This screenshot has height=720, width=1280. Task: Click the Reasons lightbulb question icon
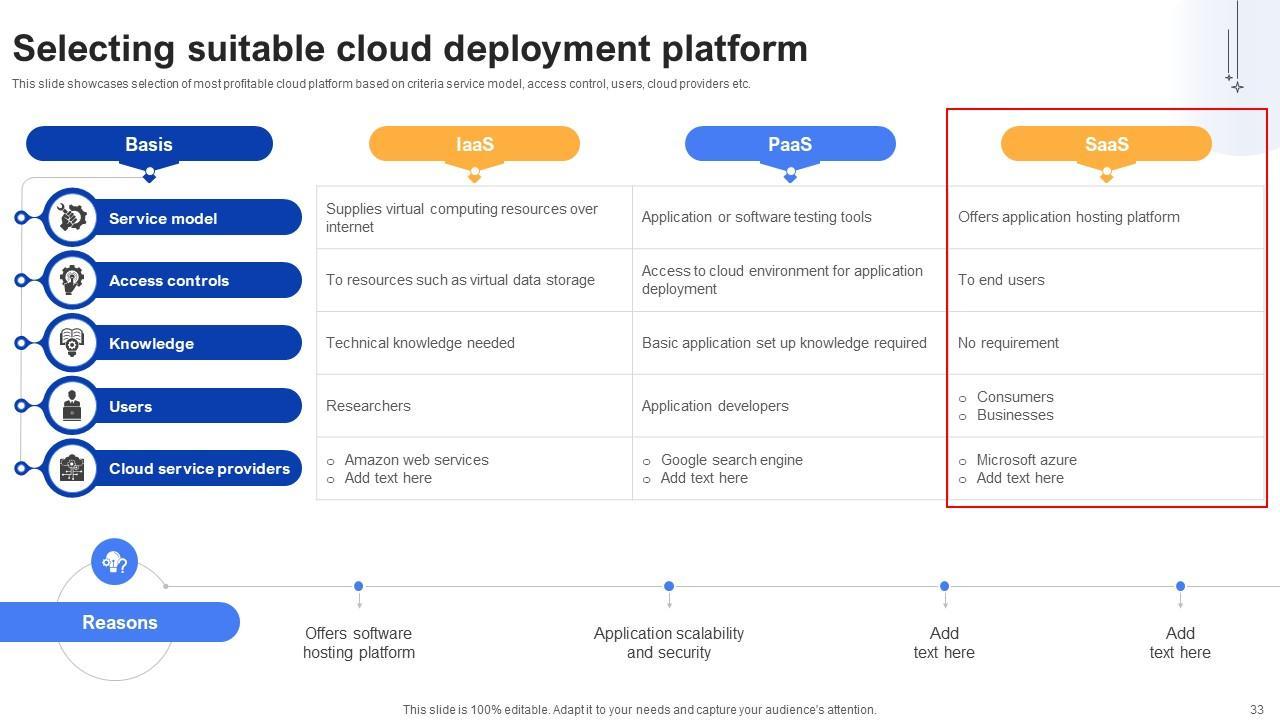click(114, 563)
